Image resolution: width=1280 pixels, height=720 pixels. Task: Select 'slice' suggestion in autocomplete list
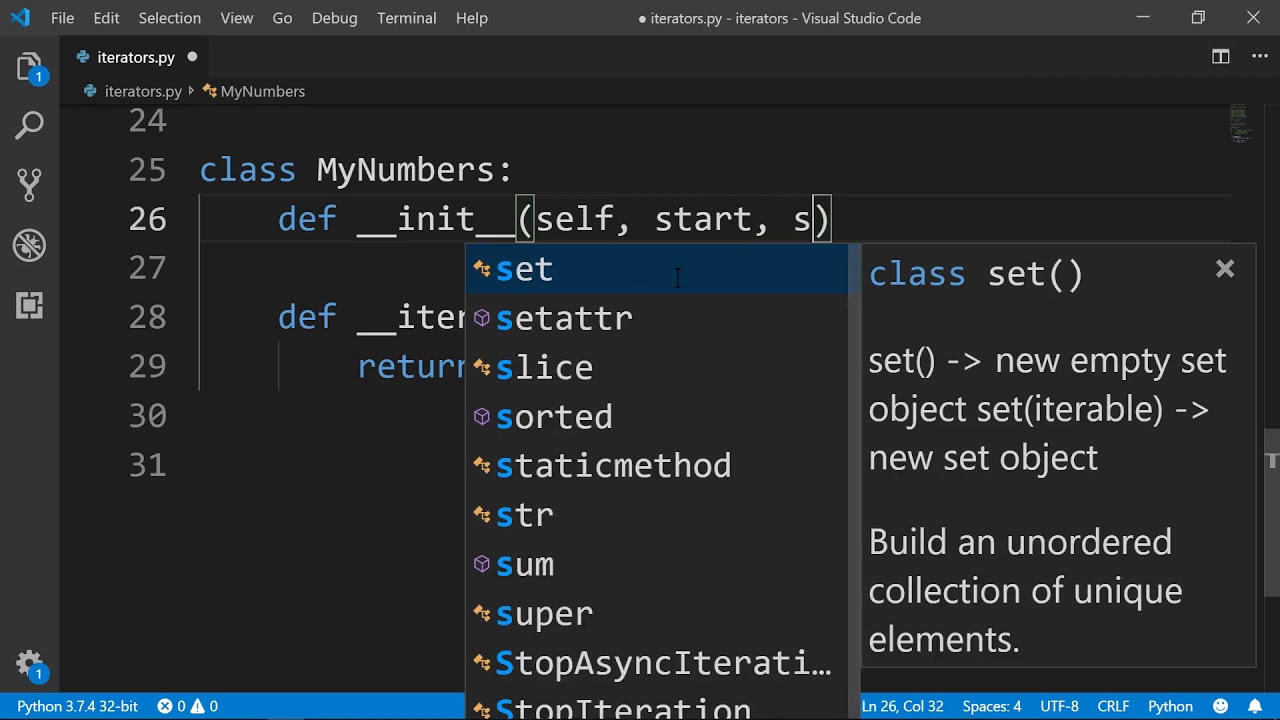[657, 367]
